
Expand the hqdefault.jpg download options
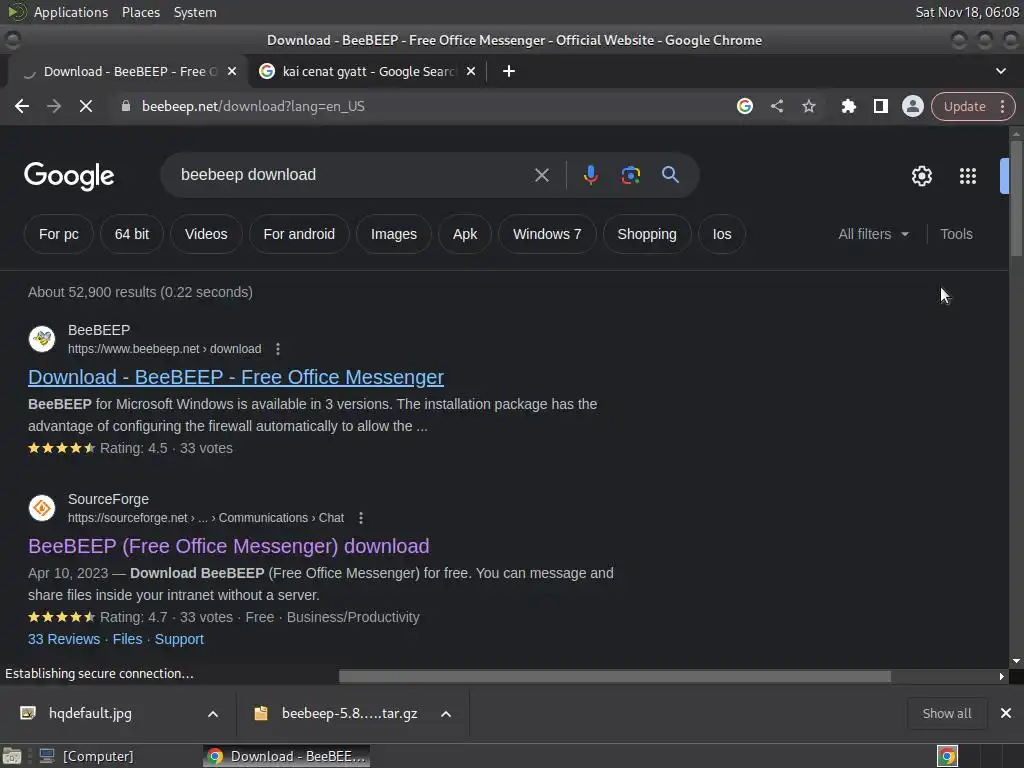pyautogui.click(x=213, y=714)
